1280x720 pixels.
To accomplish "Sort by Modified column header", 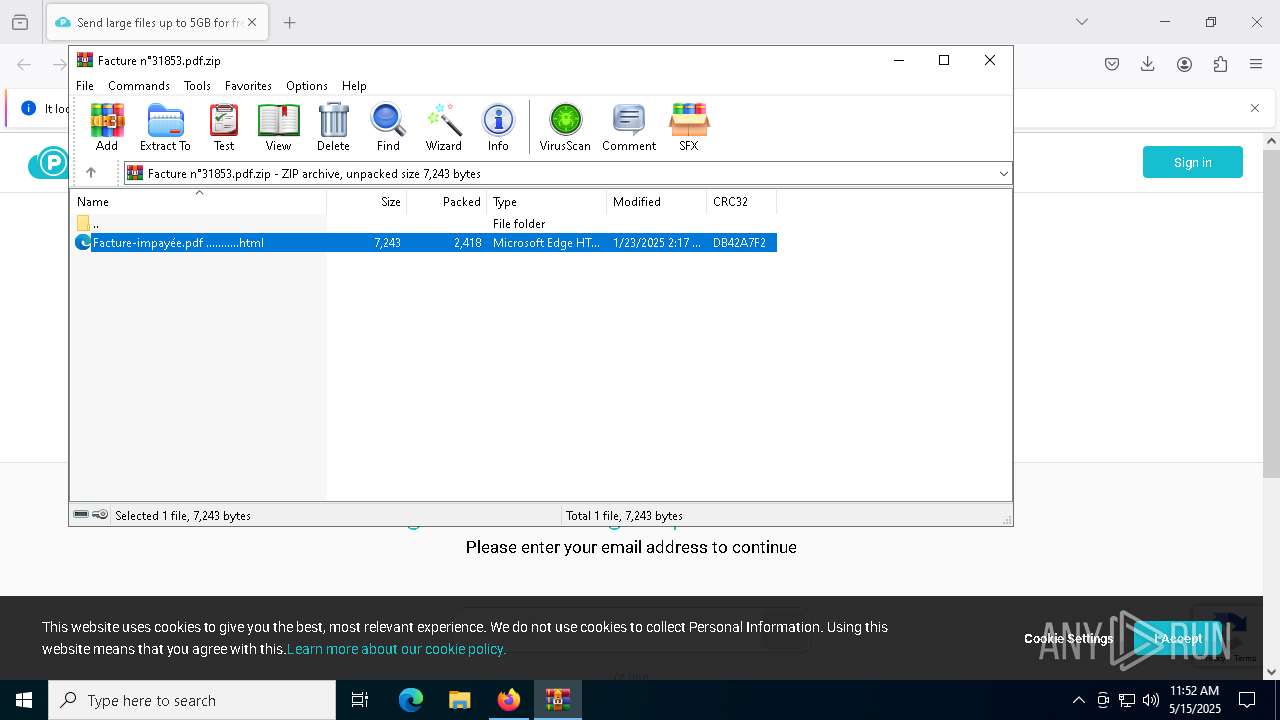I will (657, 202).
